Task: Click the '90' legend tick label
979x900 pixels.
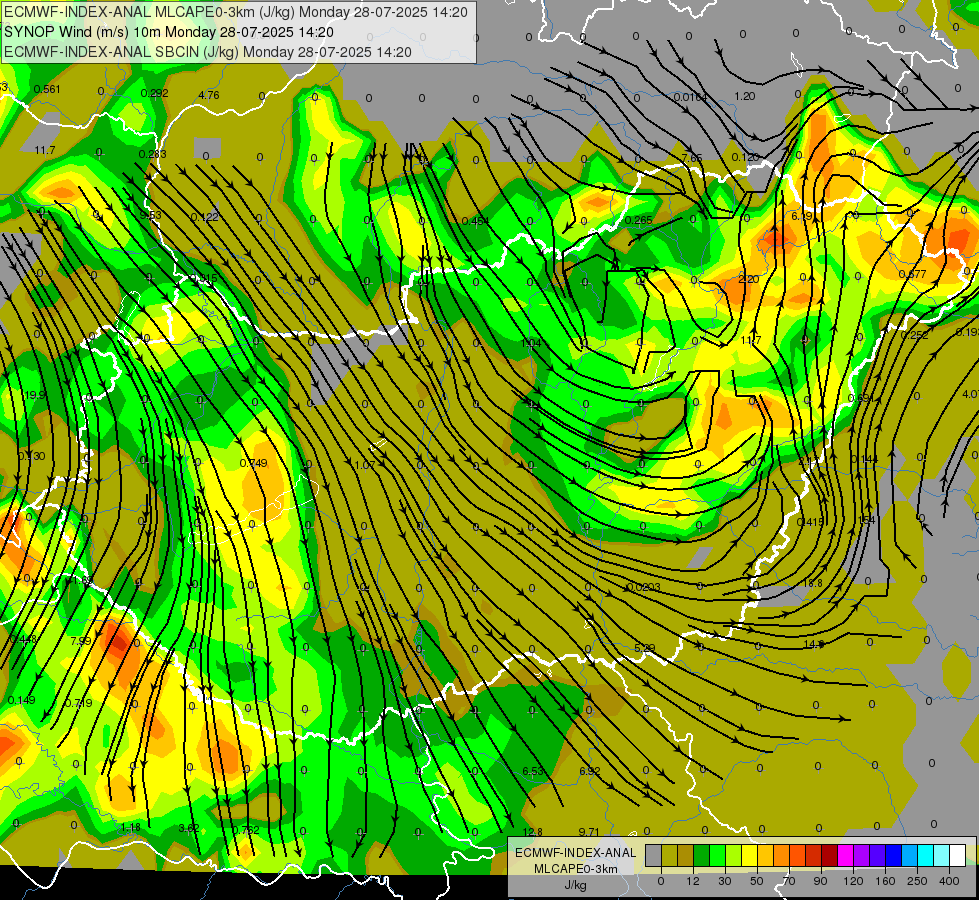Action: coord(820,881)
